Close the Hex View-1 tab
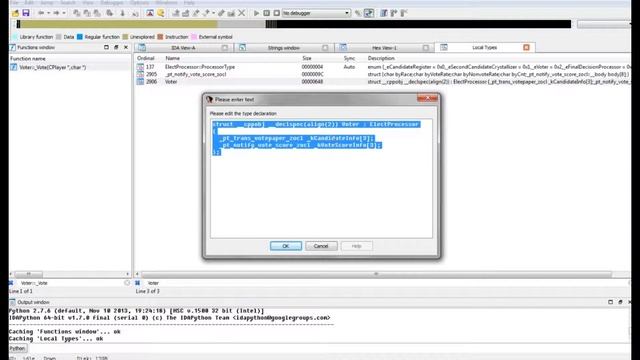This screenshot has height=360, width=640. coord(426,48)
